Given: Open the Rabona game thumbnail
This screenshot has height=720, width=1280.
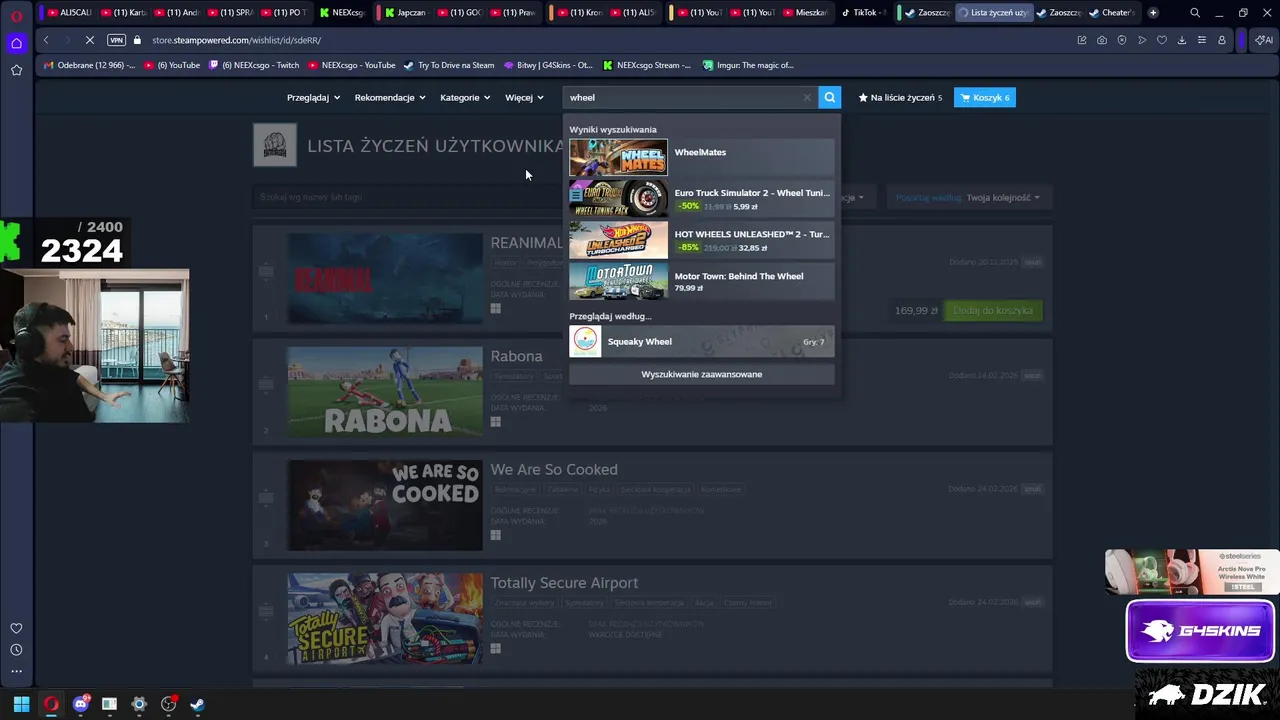Looking at the screenshot, I should point(385,391).
